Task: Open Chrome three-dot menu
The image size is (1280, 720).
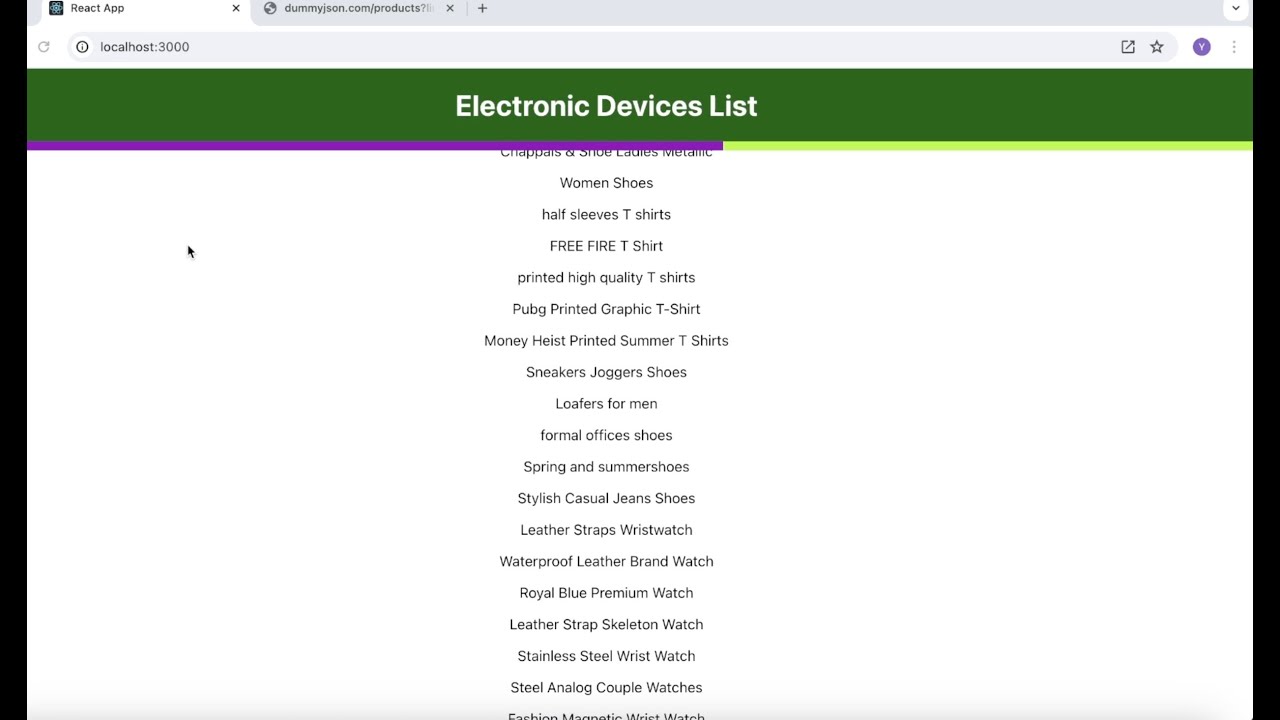Action: 1234,47
